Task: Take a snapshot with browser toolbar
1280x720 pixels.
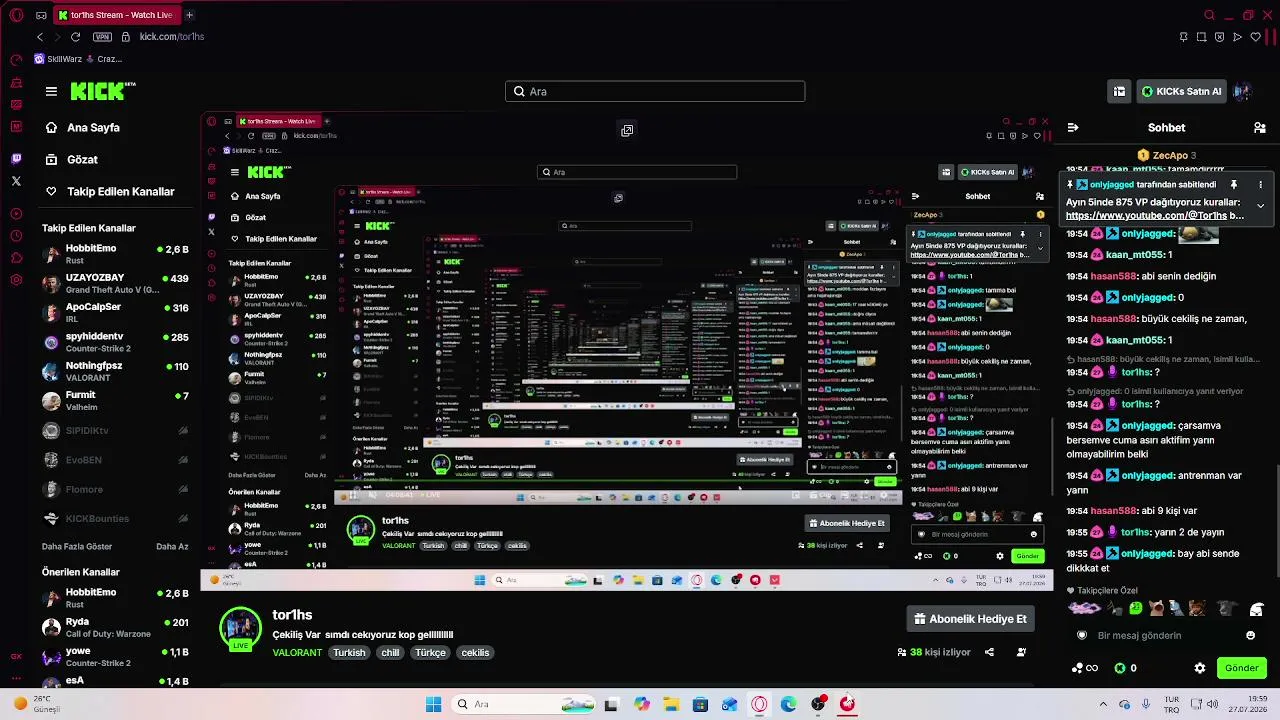Action: (1202, 37)
